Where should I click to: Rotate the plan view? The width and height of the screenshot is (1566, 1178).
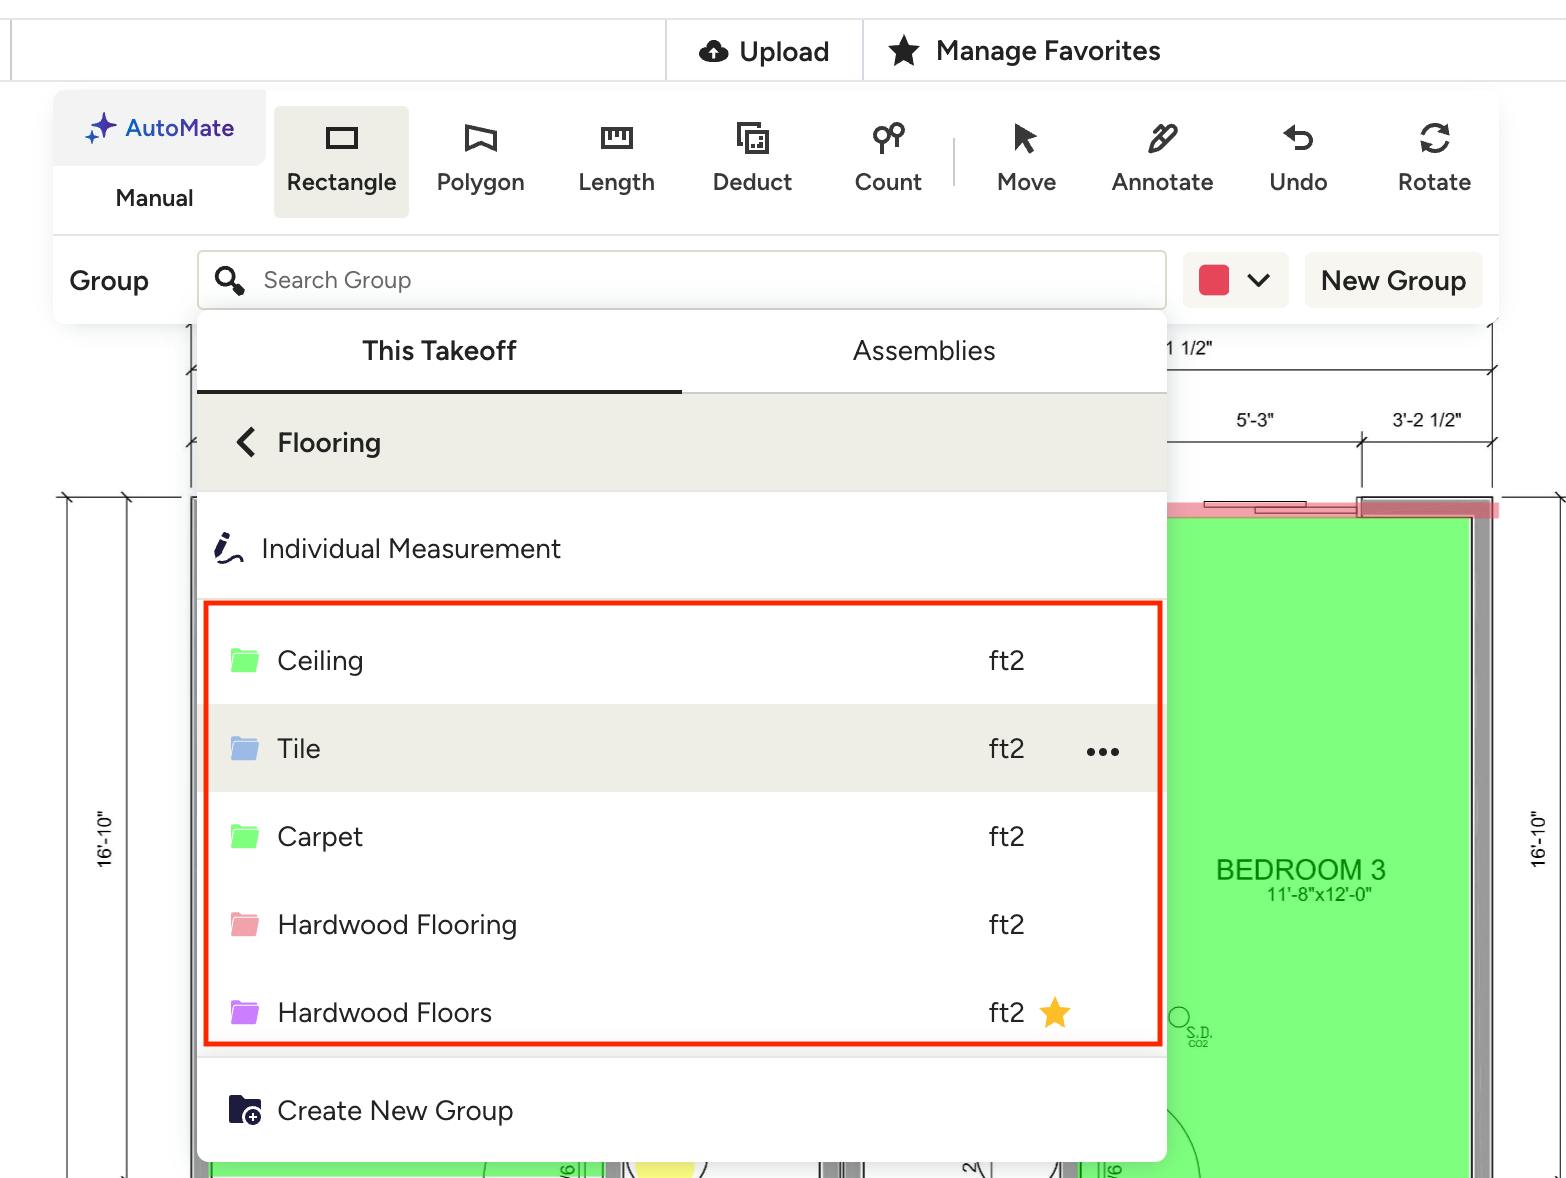1434,161
